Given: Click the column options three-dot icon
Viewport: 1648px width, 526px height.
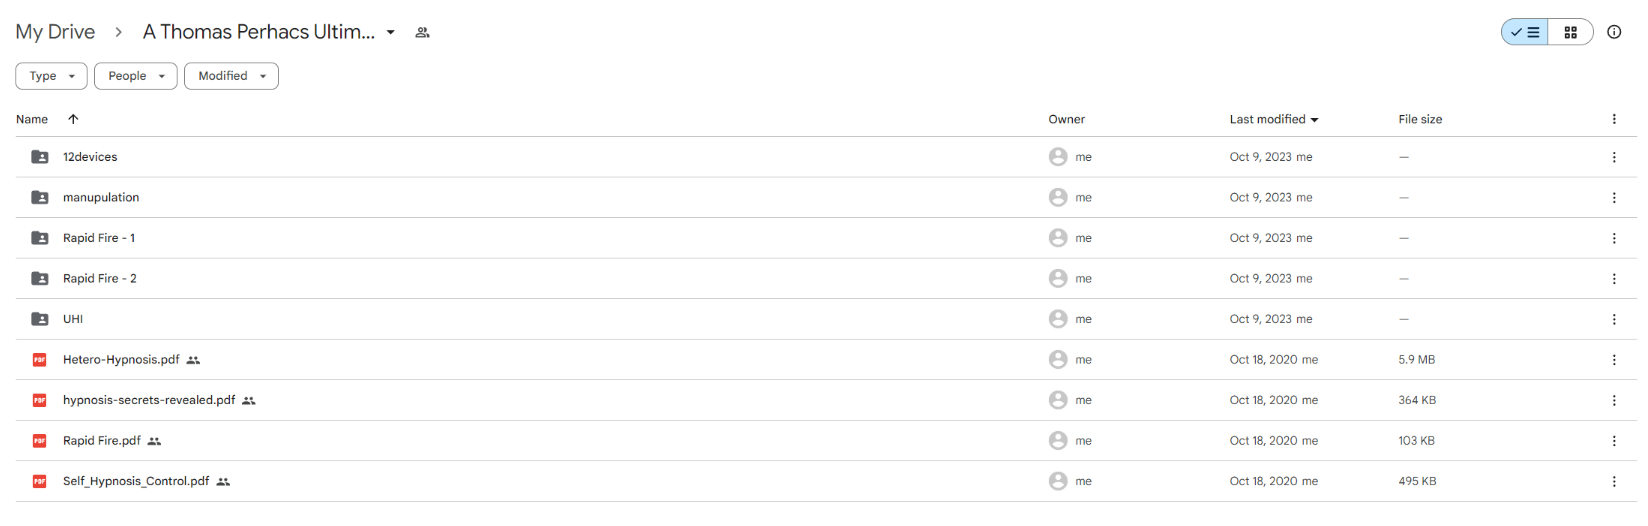Looking at the screenshot, I should click(1614, 119).
